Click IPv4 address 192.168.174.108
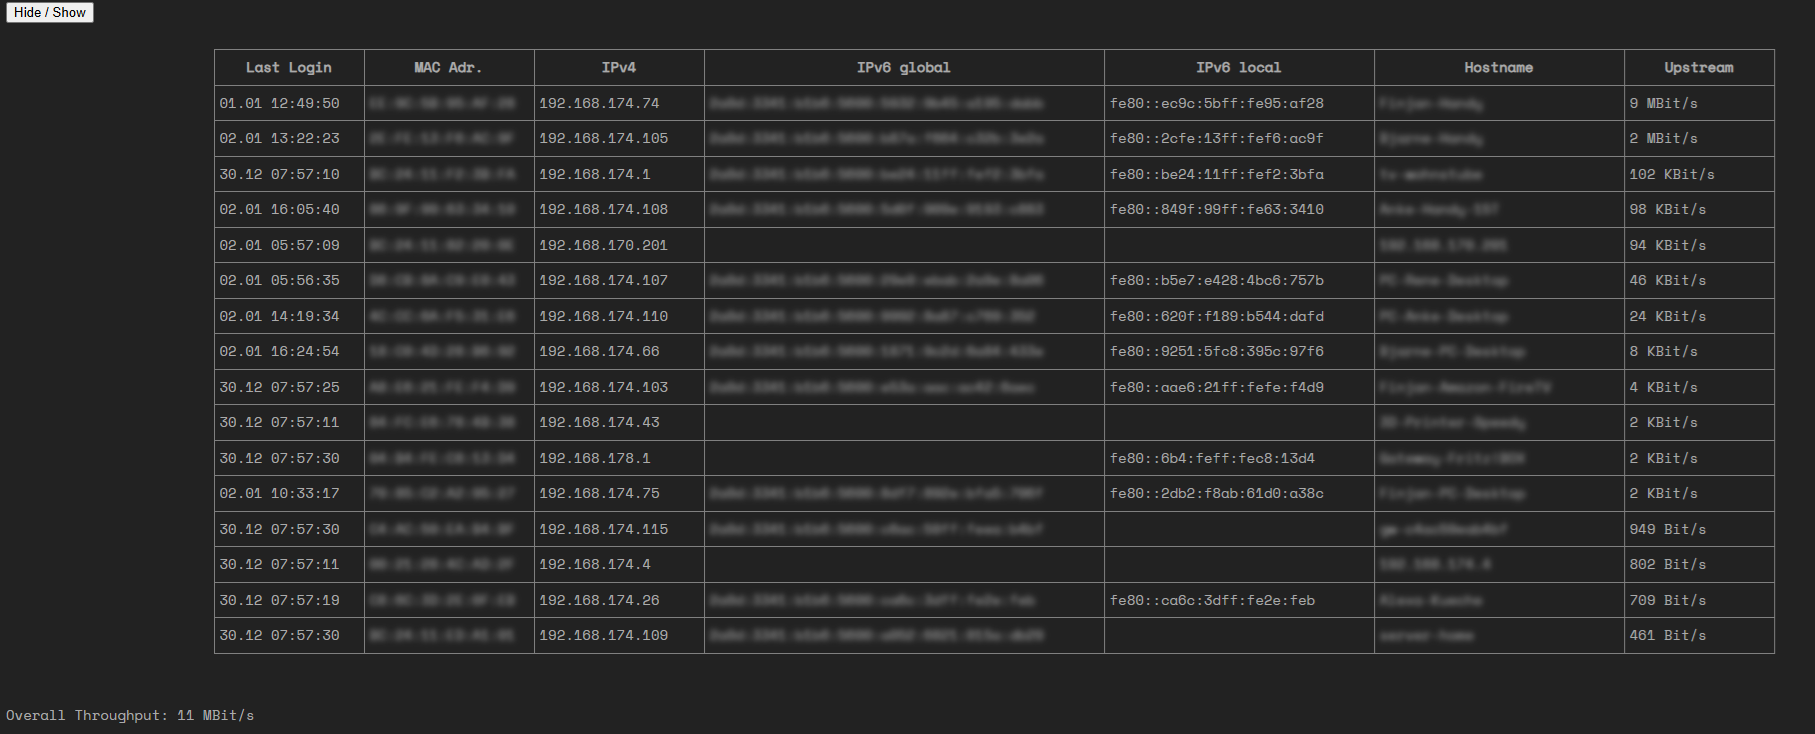The image size is (1815, 734). (604, 209)
